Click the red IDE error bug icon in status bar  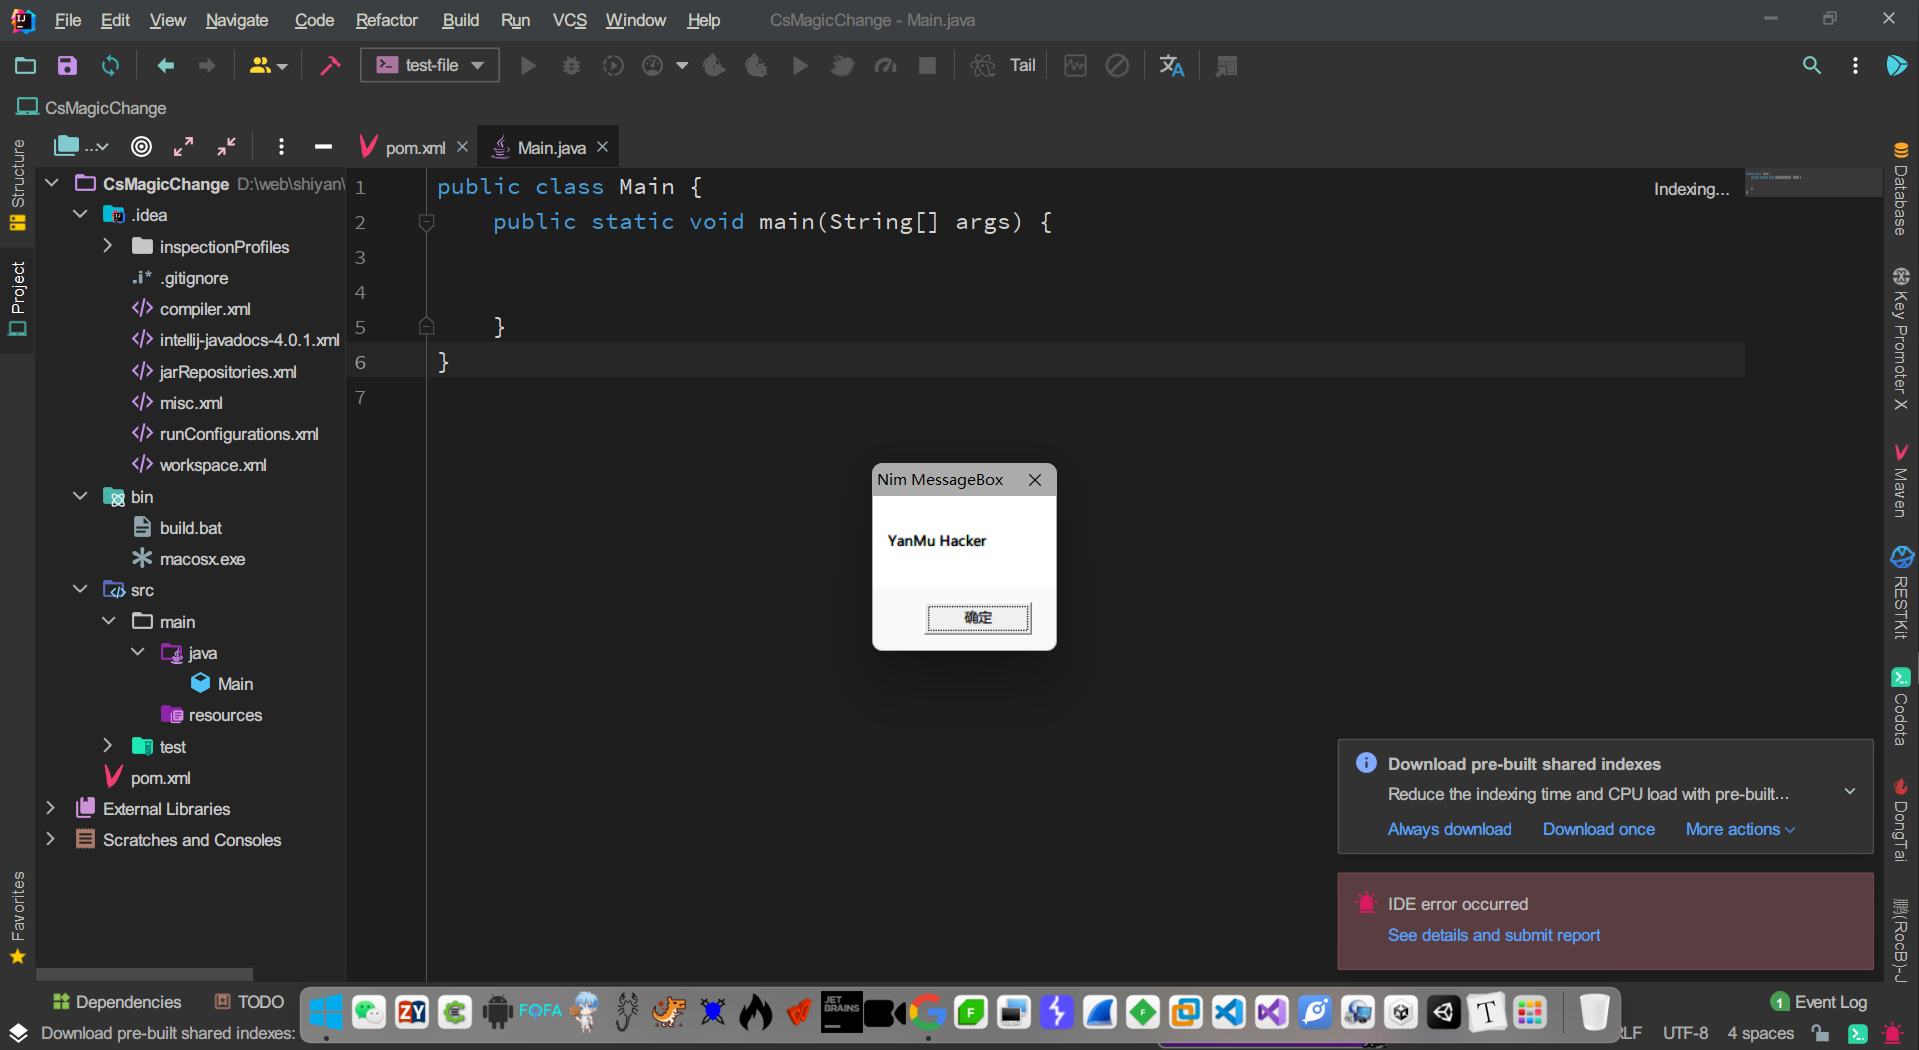1892,1033
